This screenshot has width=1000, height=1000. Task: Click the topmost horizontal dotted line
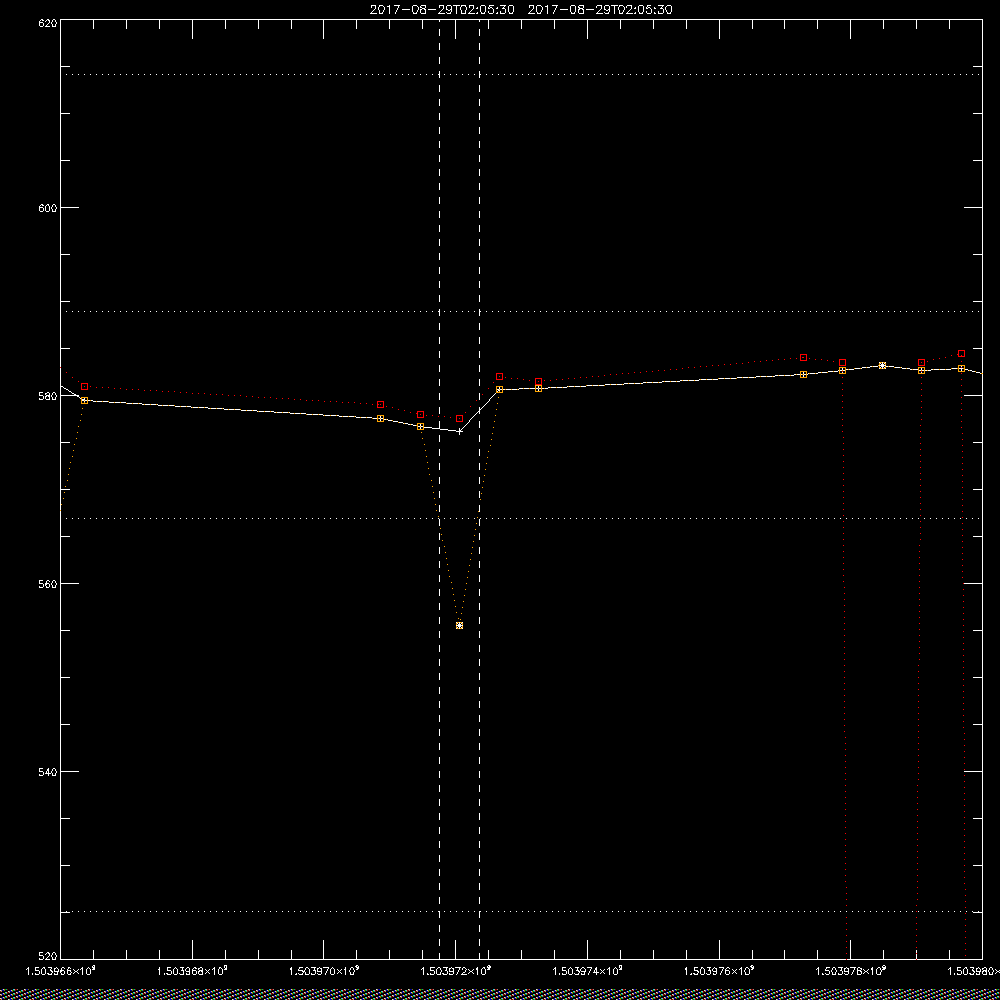[x=521, y=75]
